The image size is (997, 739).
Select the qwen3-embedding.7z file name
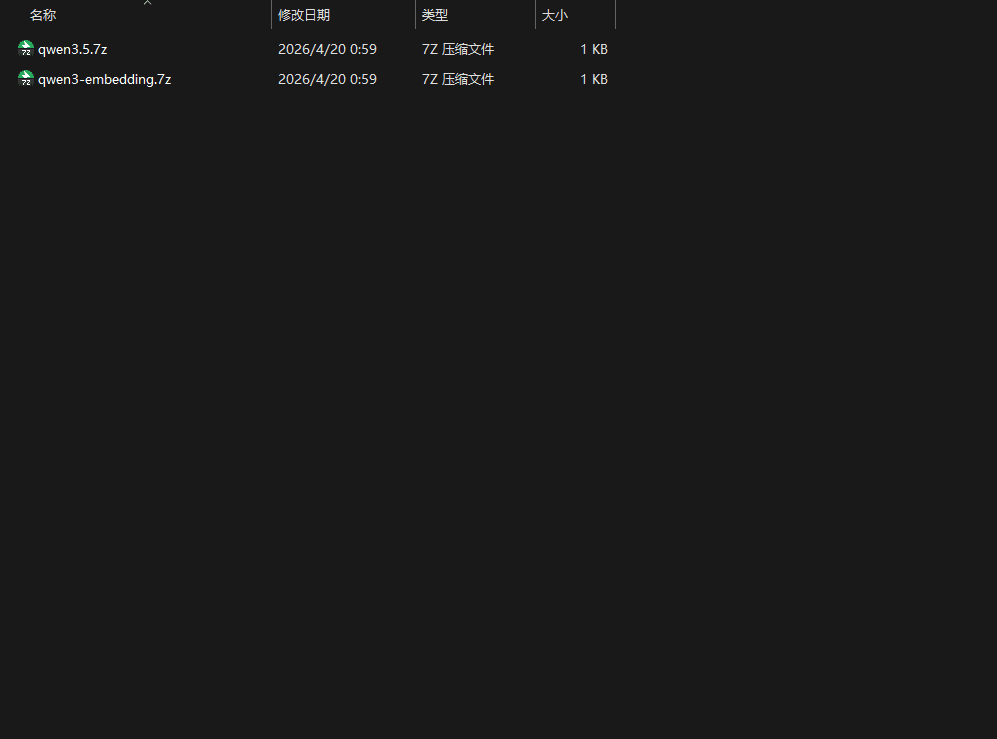click(x=104, y=79)
